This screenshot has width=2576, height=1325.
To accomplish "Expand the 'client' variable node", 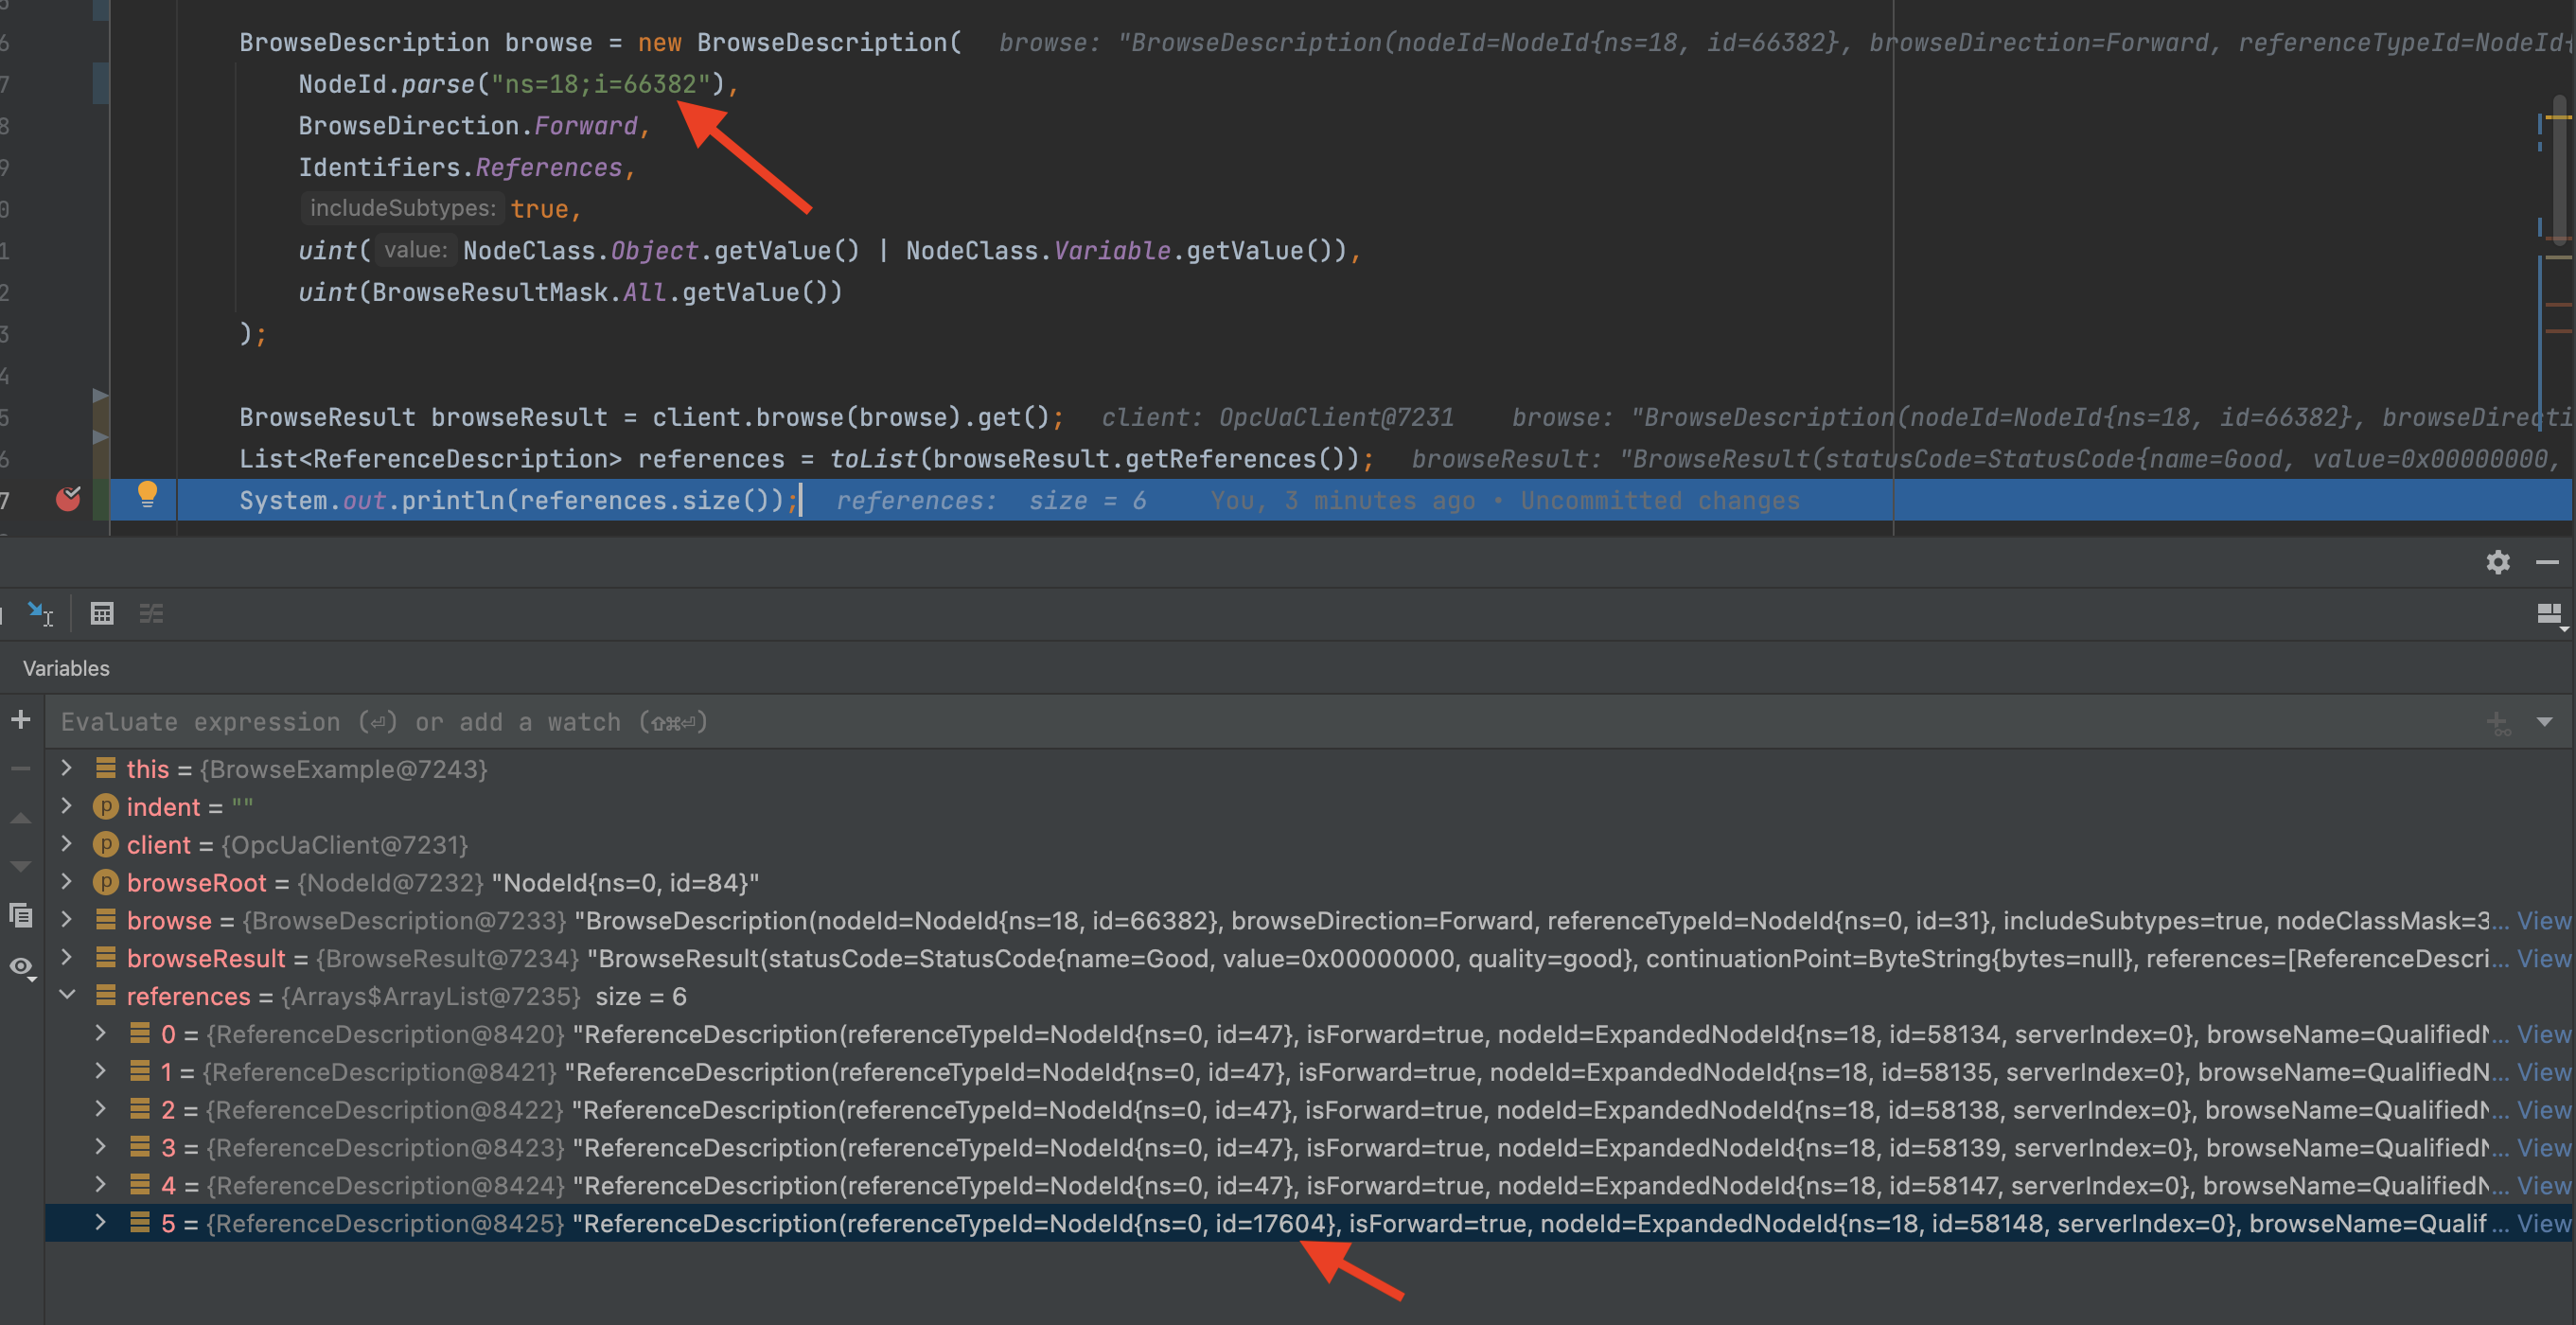I will click(67, 844).
